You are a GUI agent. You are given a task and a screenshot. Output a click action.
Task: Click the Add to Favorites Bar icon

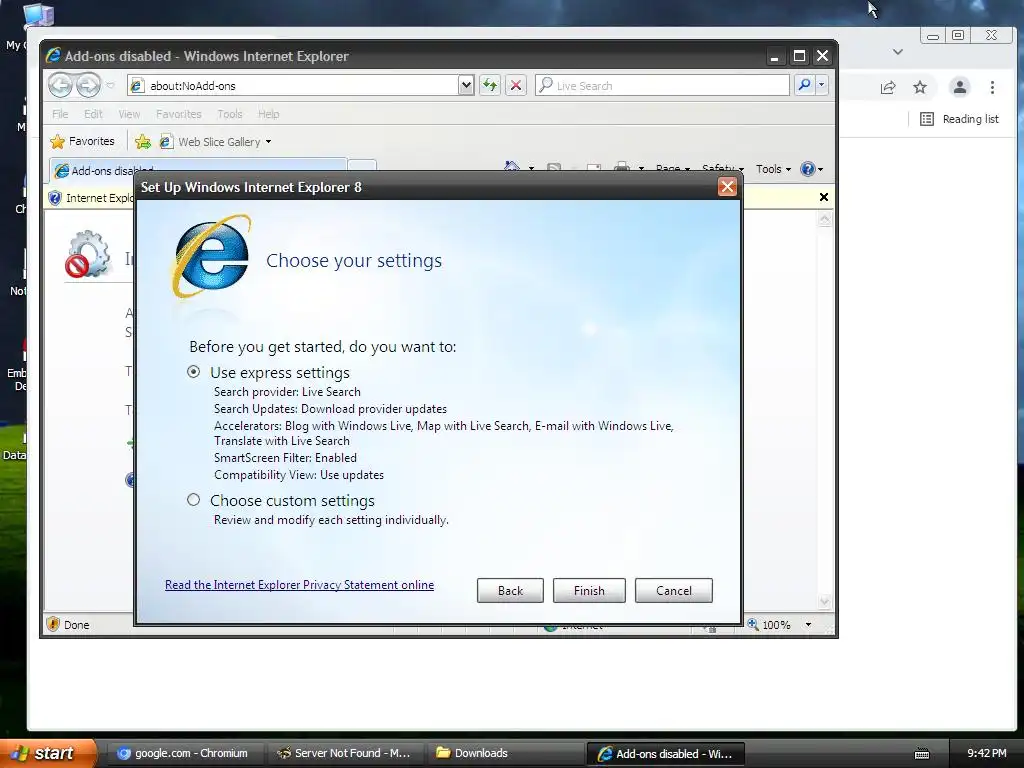(142, 141)
